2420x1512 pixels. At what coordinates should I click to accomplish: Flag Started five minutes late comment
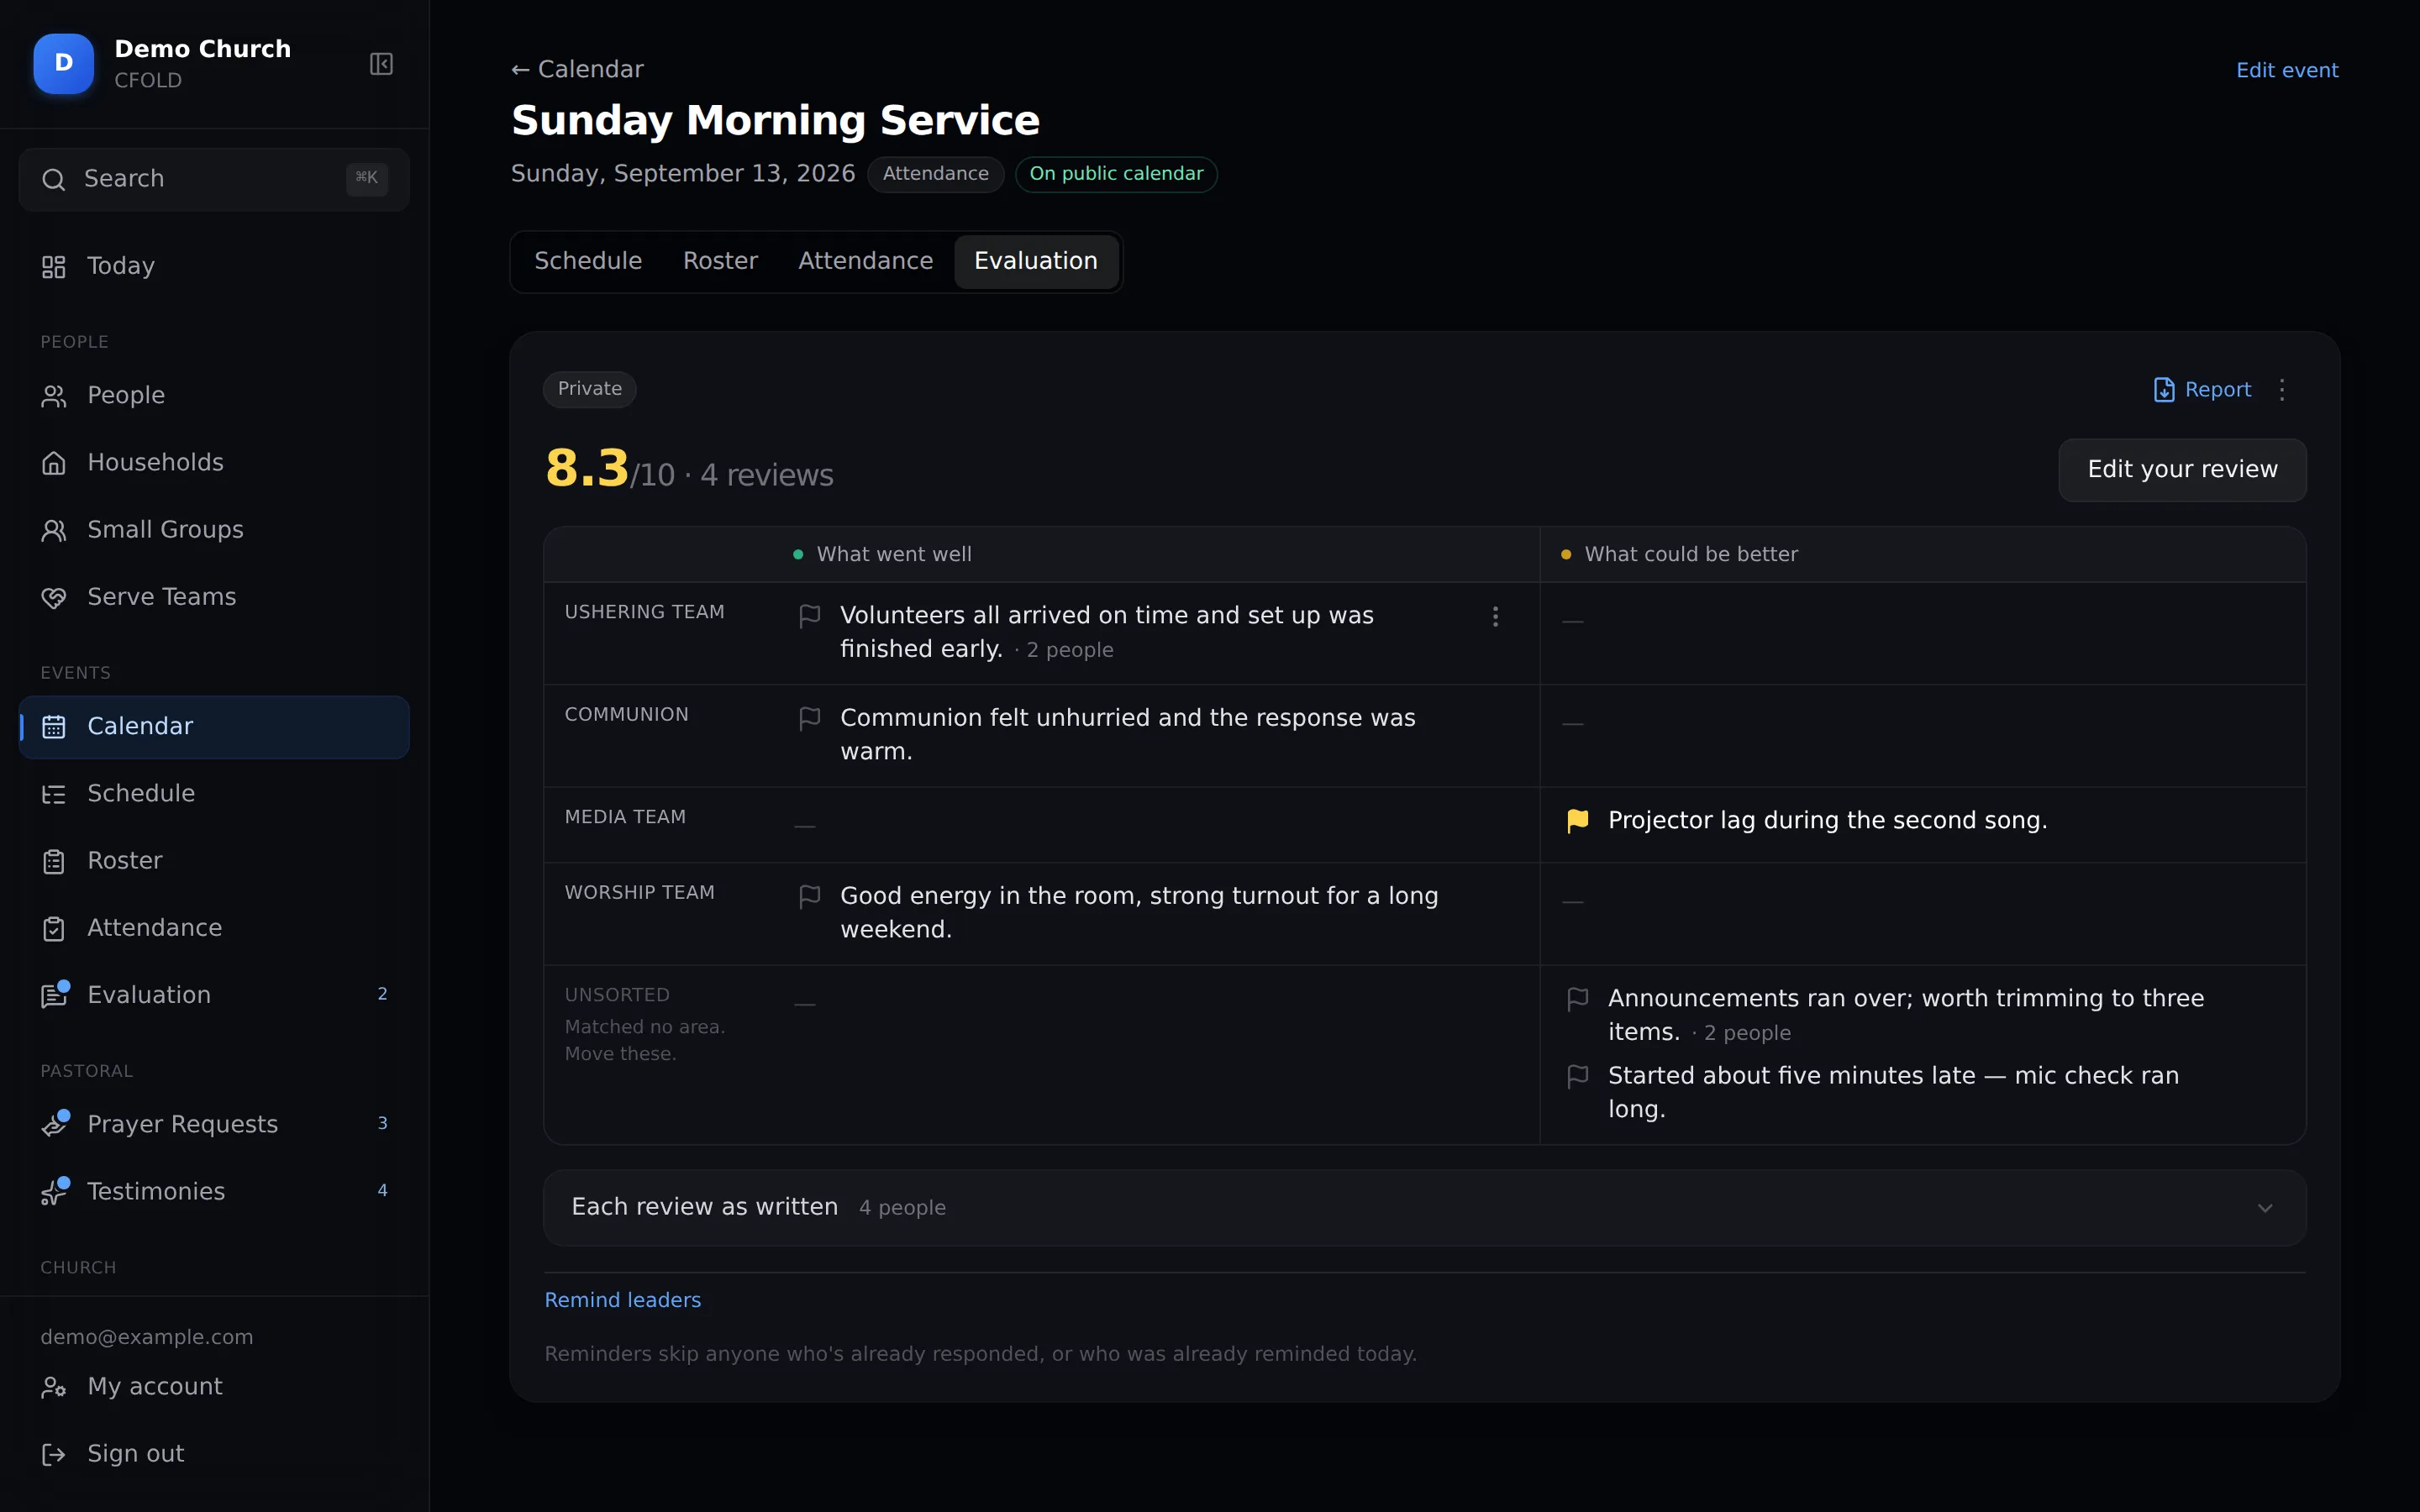click(1578, 1076)
